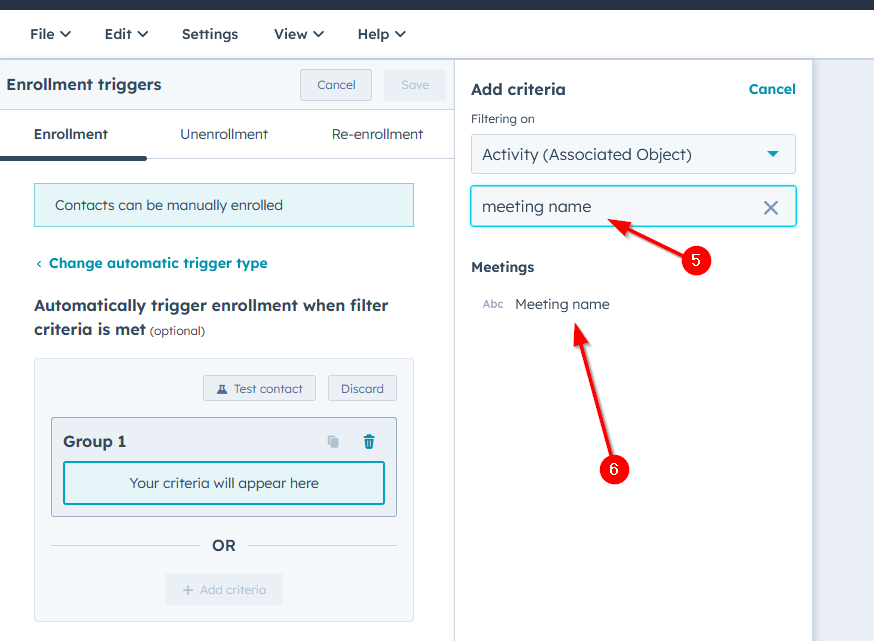
Task: Delete Group 1 with the trash icon
Action: click(368, 441)
